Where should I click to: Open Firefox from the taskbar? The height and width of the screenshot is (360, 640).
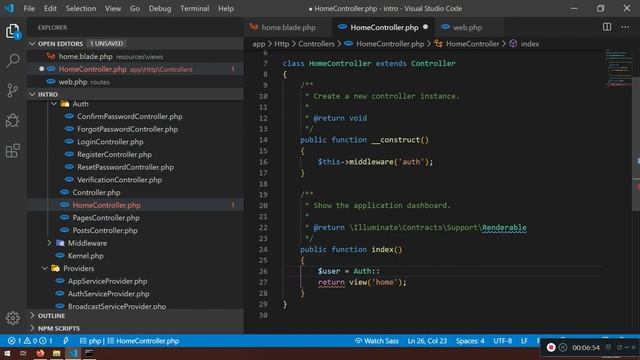pyautogui.click(x=40, y=353)
